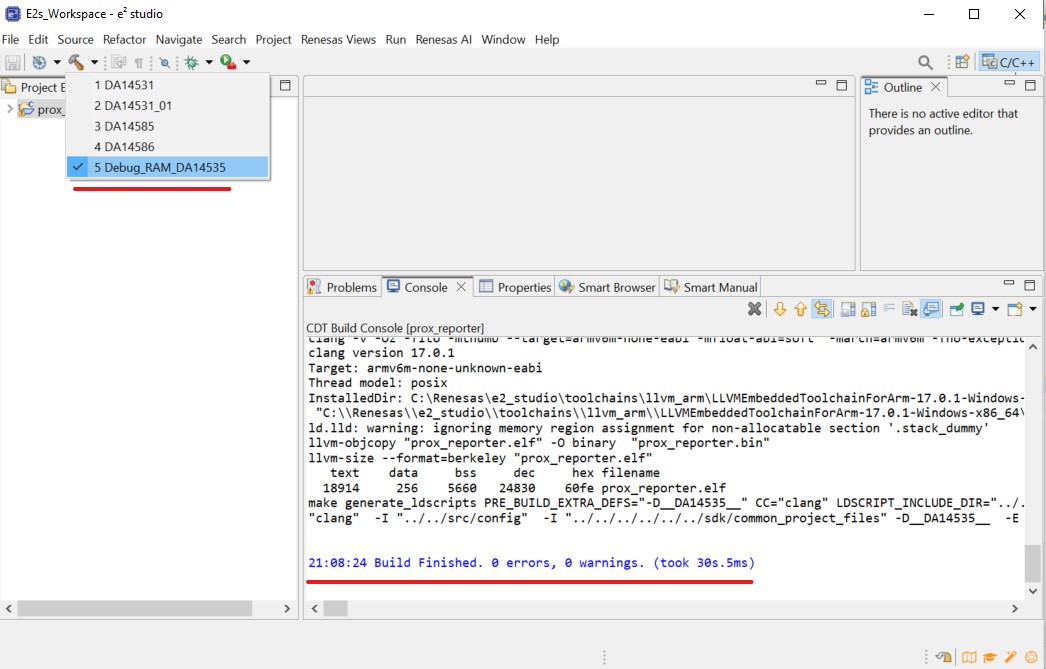
Task: Open dropdown next to Display Selected Console
Action: 995,309
